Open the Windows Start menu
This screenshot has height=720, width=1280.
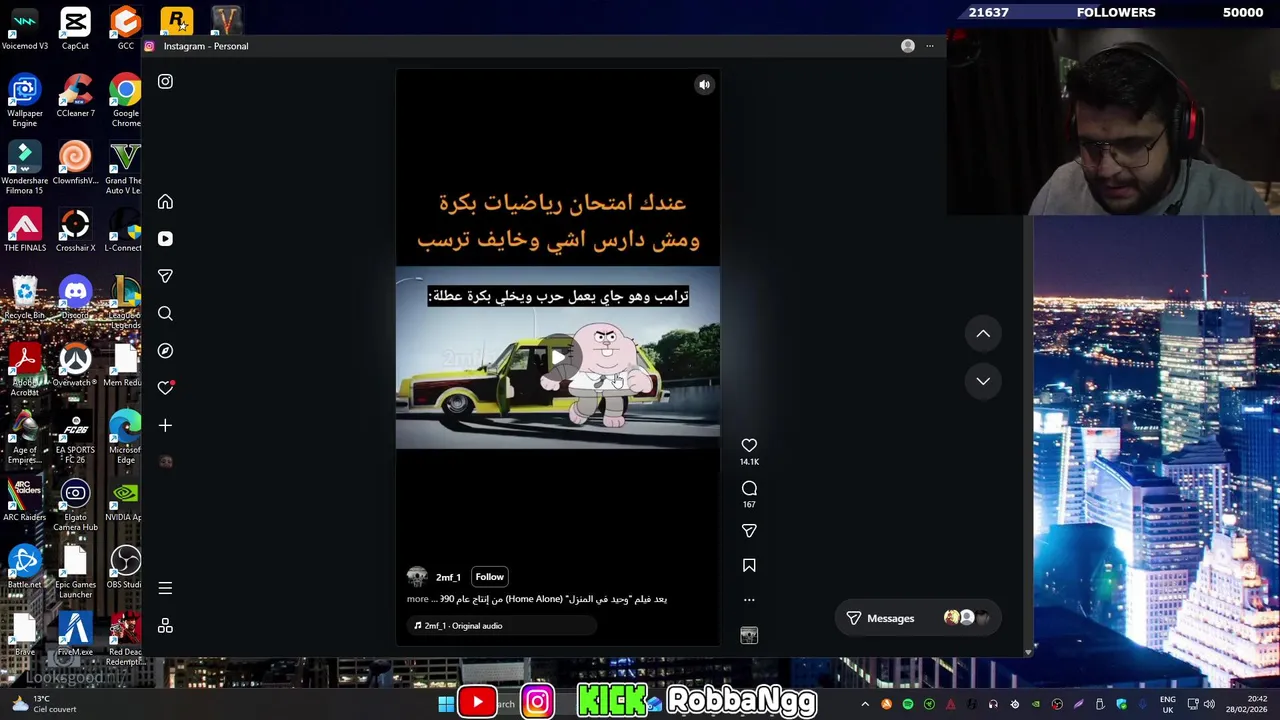446,704
